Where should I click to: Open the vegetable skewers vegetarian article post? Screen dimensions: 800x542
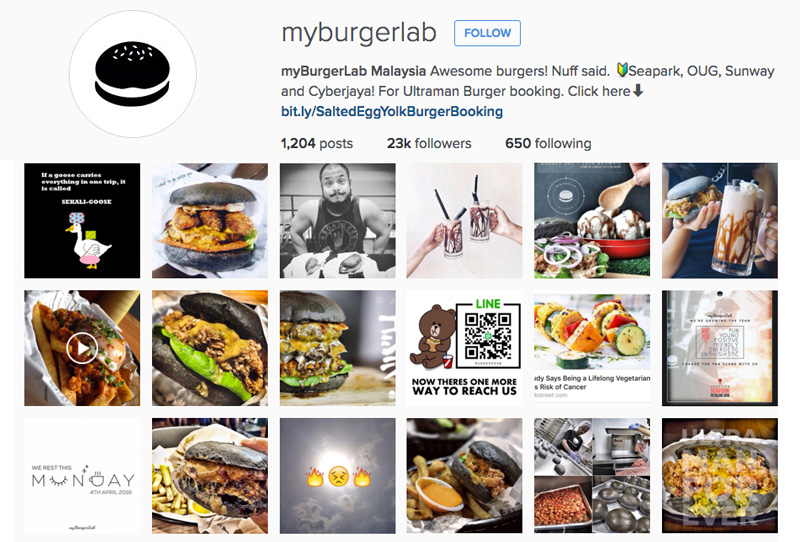pos(592,348)
